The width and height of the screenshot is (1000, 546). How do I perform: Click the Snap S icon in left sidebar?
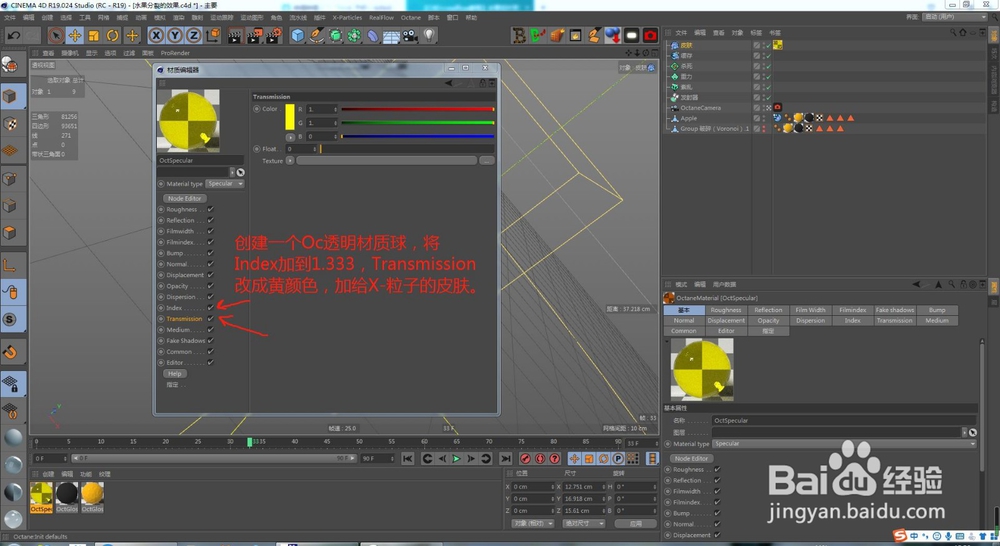[10, 319]
